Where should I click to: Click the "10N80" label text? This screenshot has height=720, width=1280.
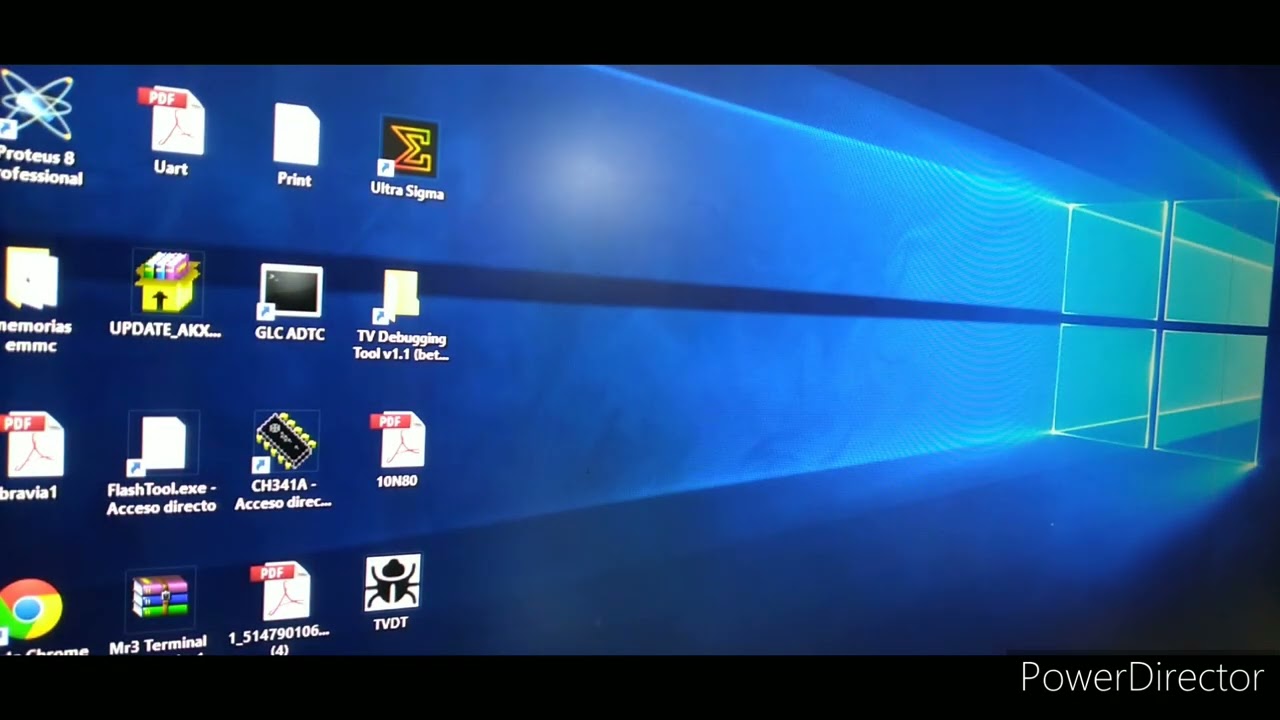click(x=397, y=481)
